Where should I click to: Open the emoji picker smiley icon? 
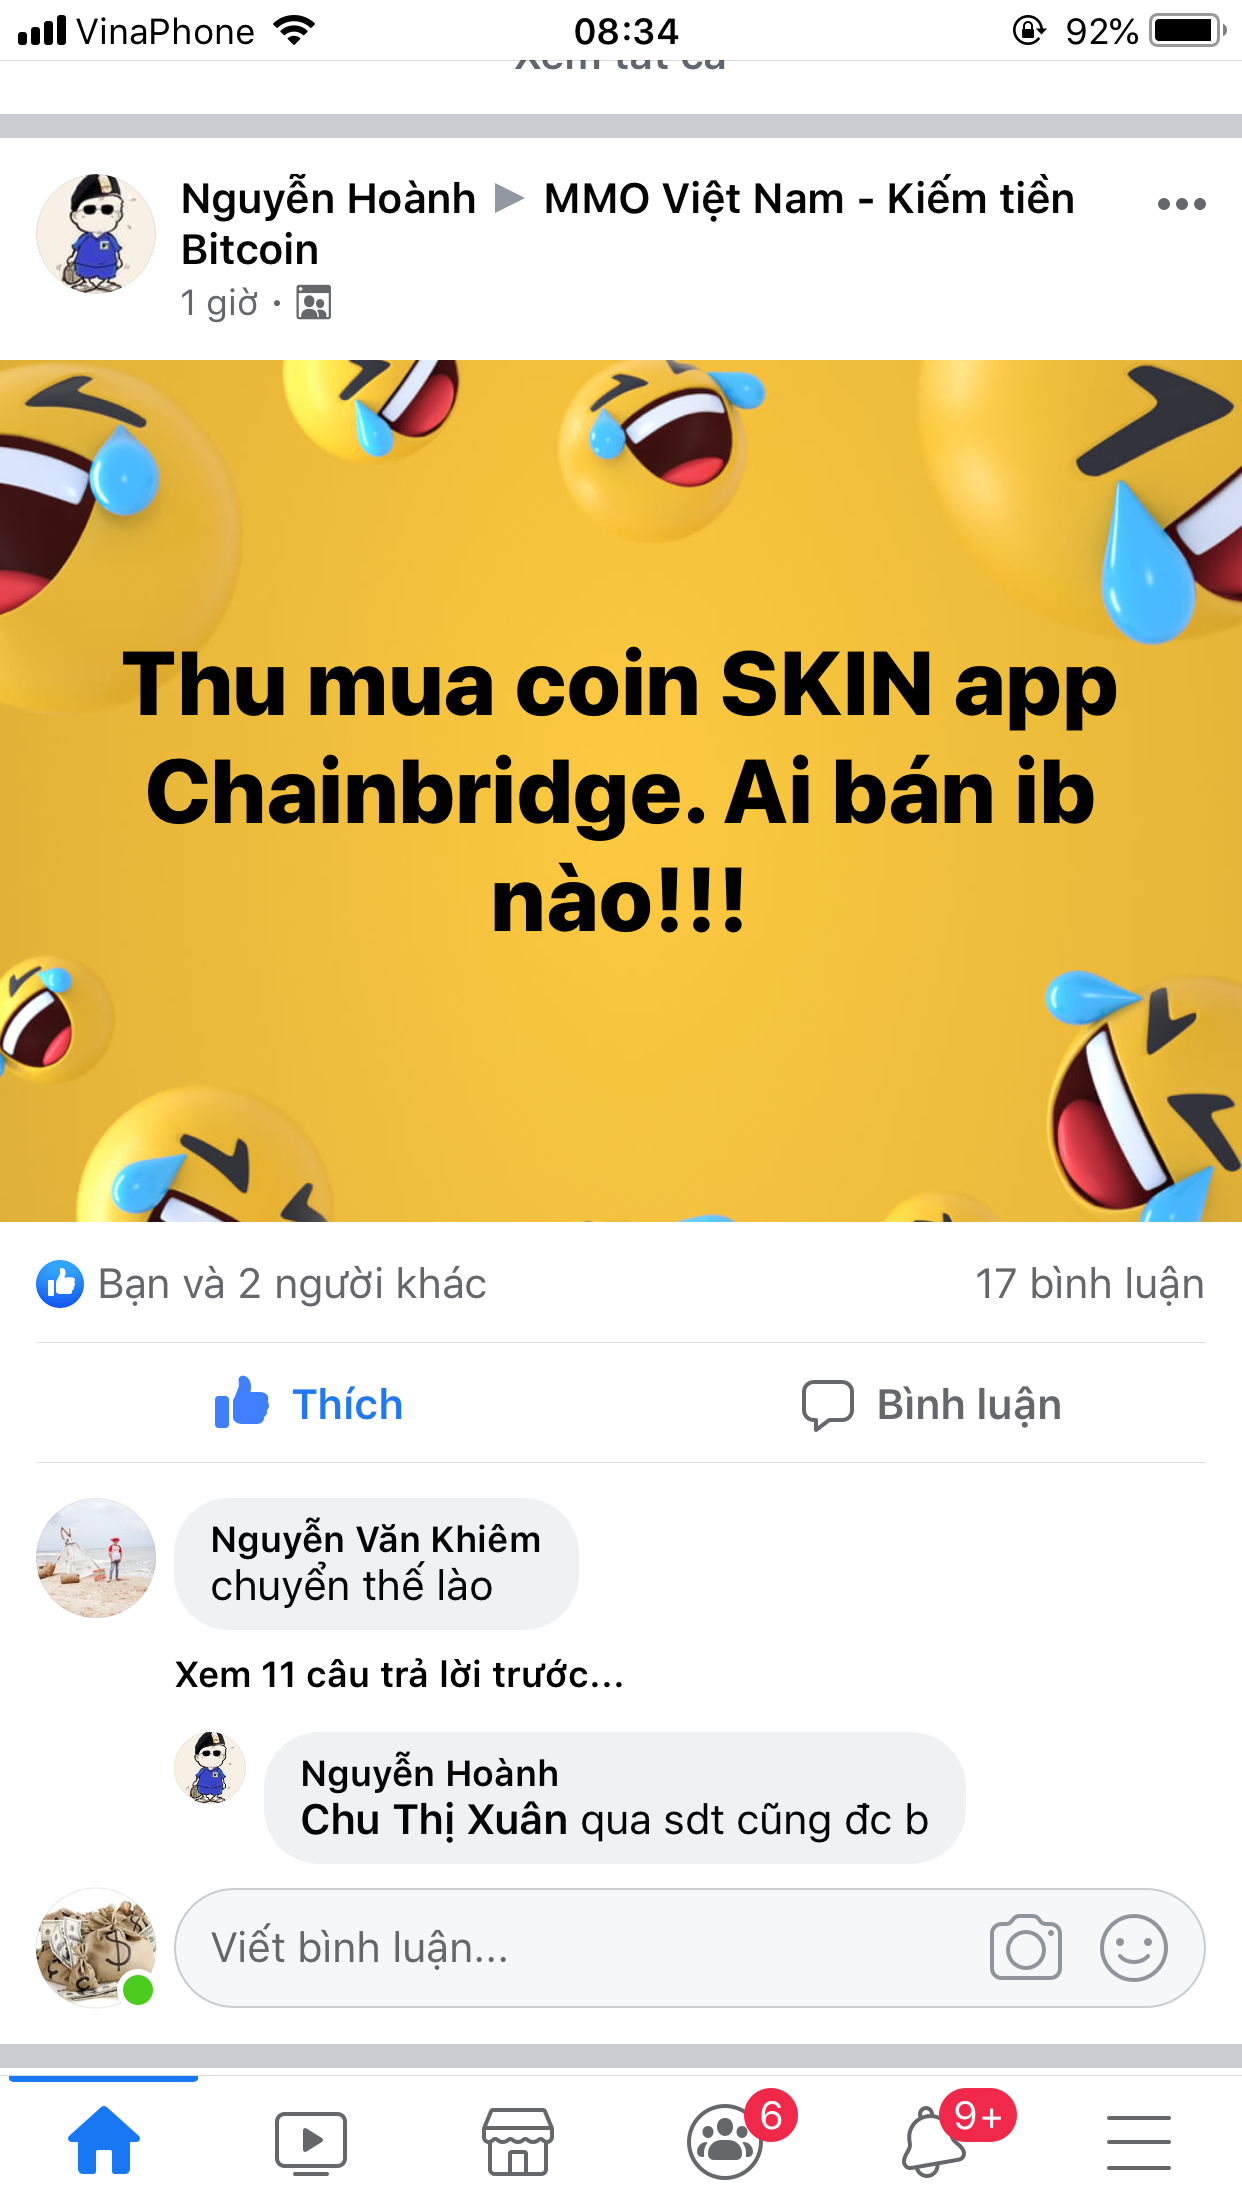click(x=1133, y=1947)
